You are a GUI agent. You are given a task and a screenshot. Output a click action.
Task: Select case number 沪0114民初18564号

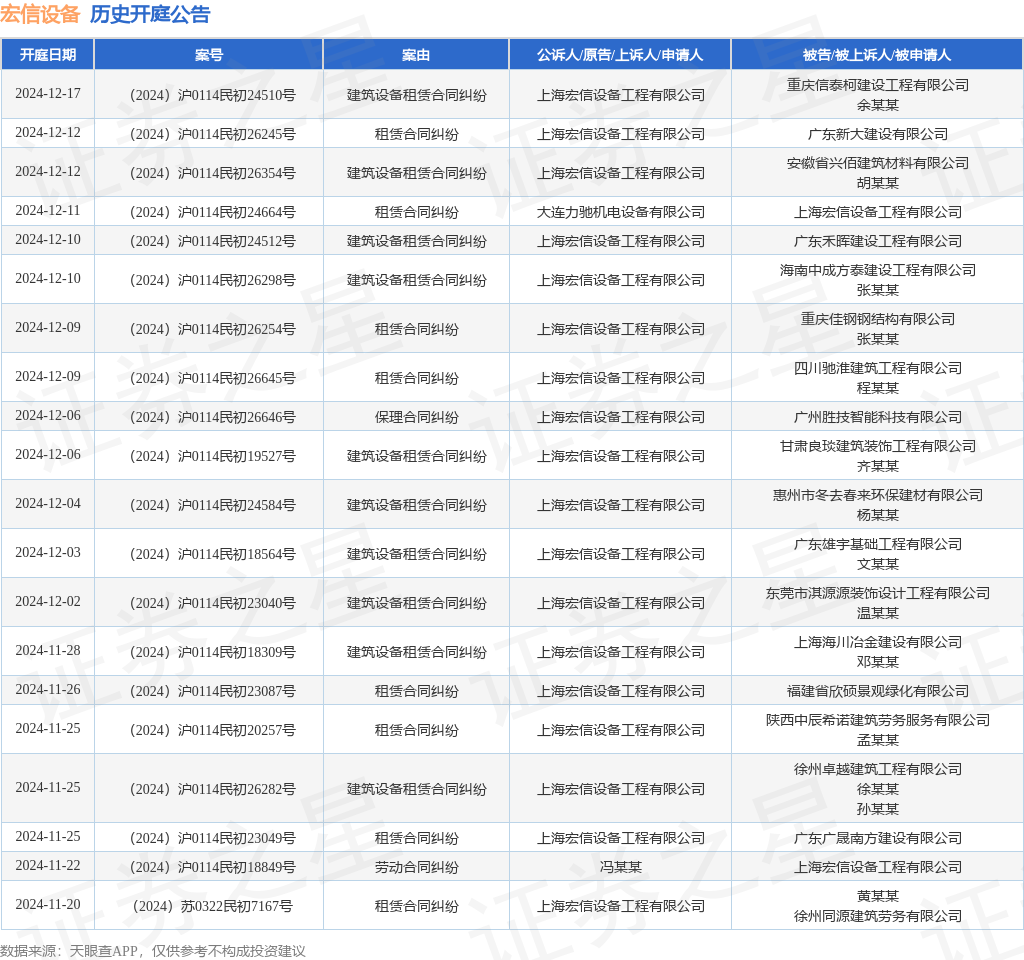click(213, 554)
